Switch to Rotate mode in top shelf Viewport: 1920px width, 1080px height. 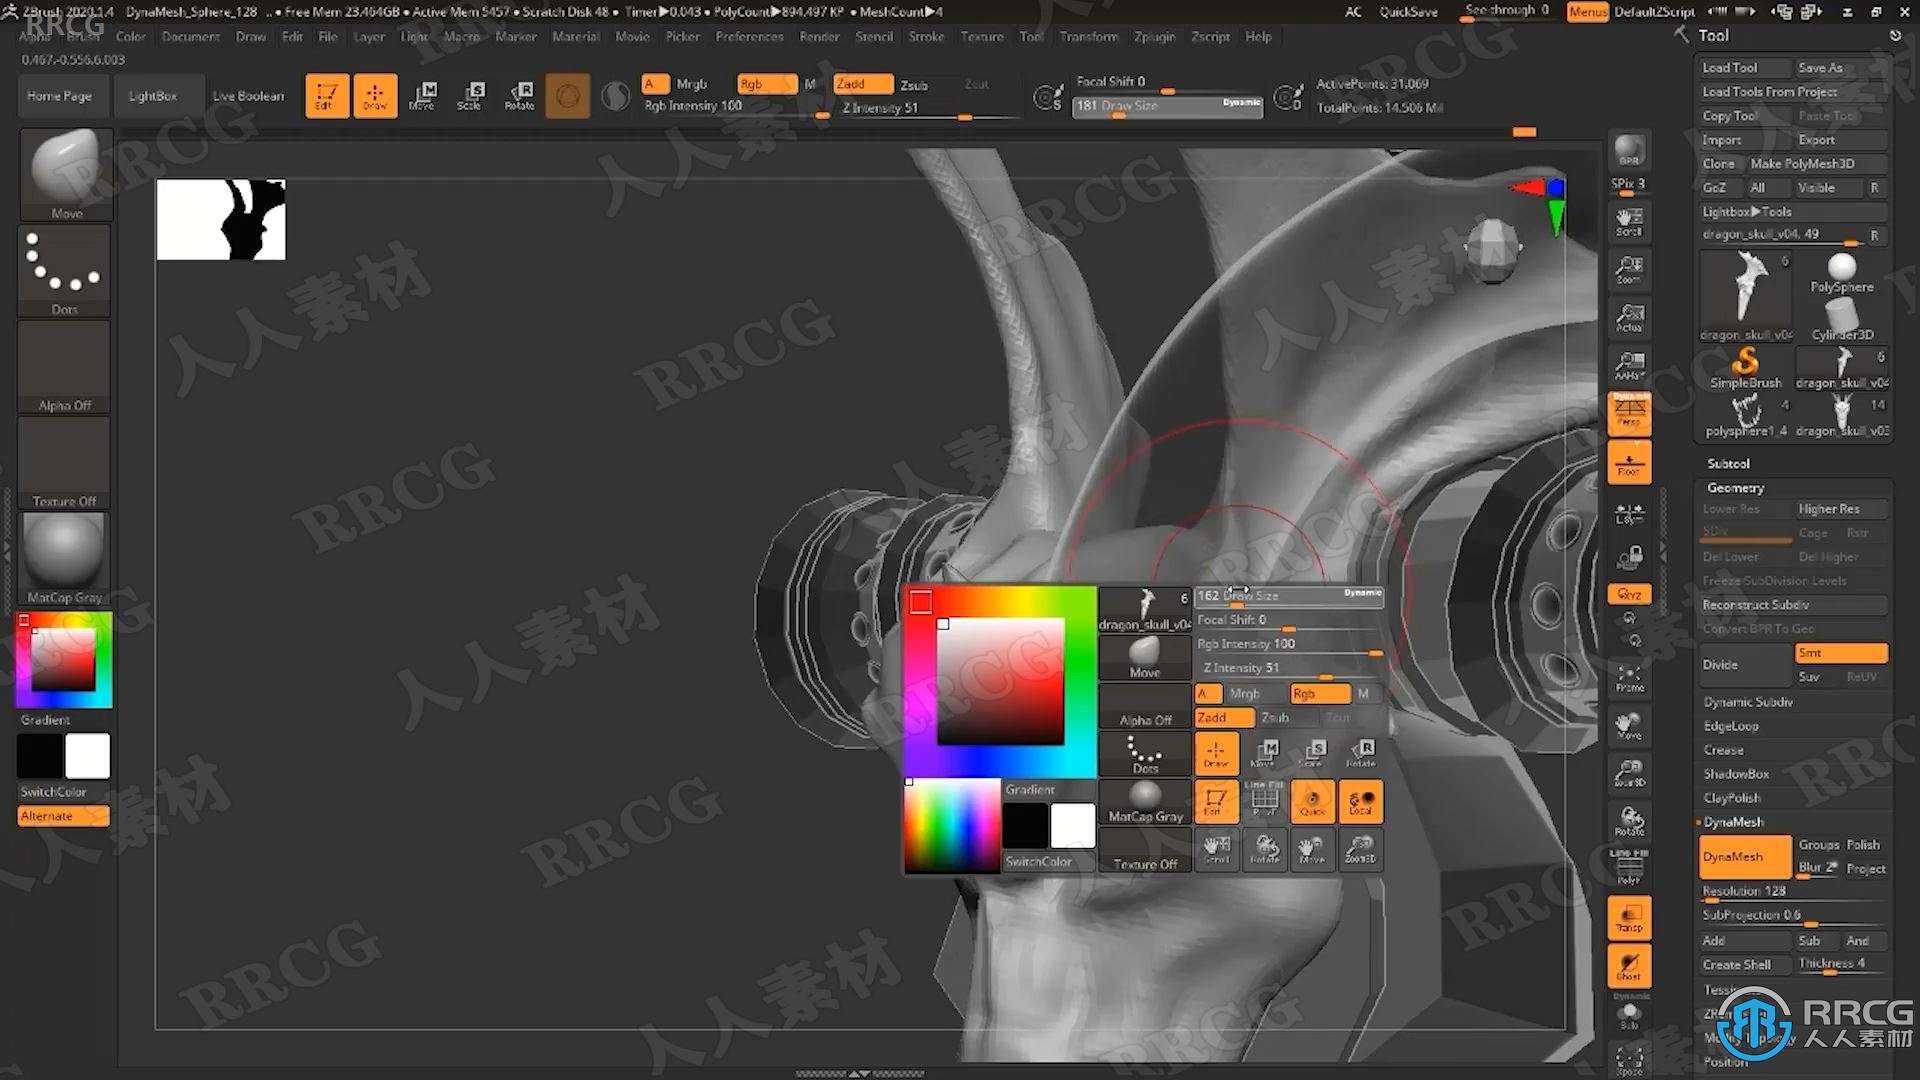click(519, 96)
